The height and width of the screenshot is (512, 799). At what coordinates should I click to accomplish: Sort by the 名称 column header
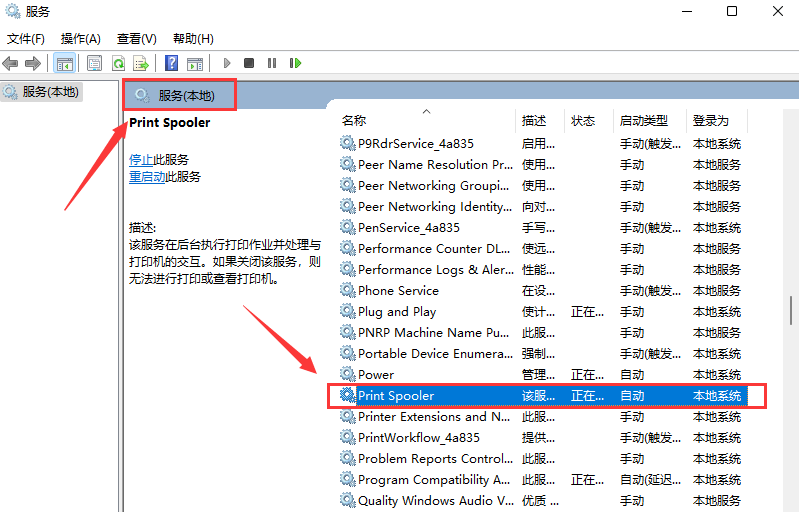pyautogui.click(x=426, y=121)
